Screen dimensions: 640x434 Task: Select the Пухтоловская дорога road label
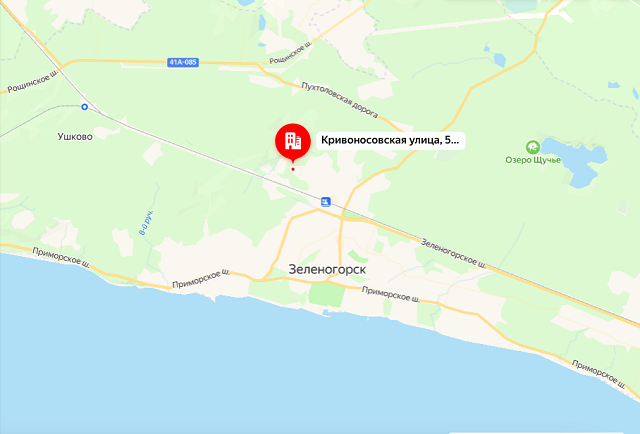click(340, 100)
